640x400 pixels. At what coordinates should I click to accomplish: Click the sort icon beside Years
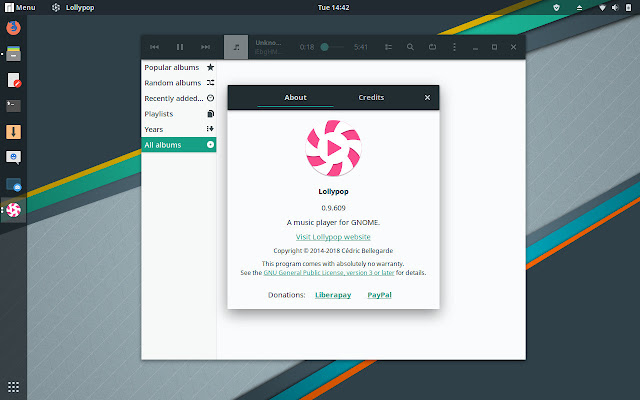(210, 129)
